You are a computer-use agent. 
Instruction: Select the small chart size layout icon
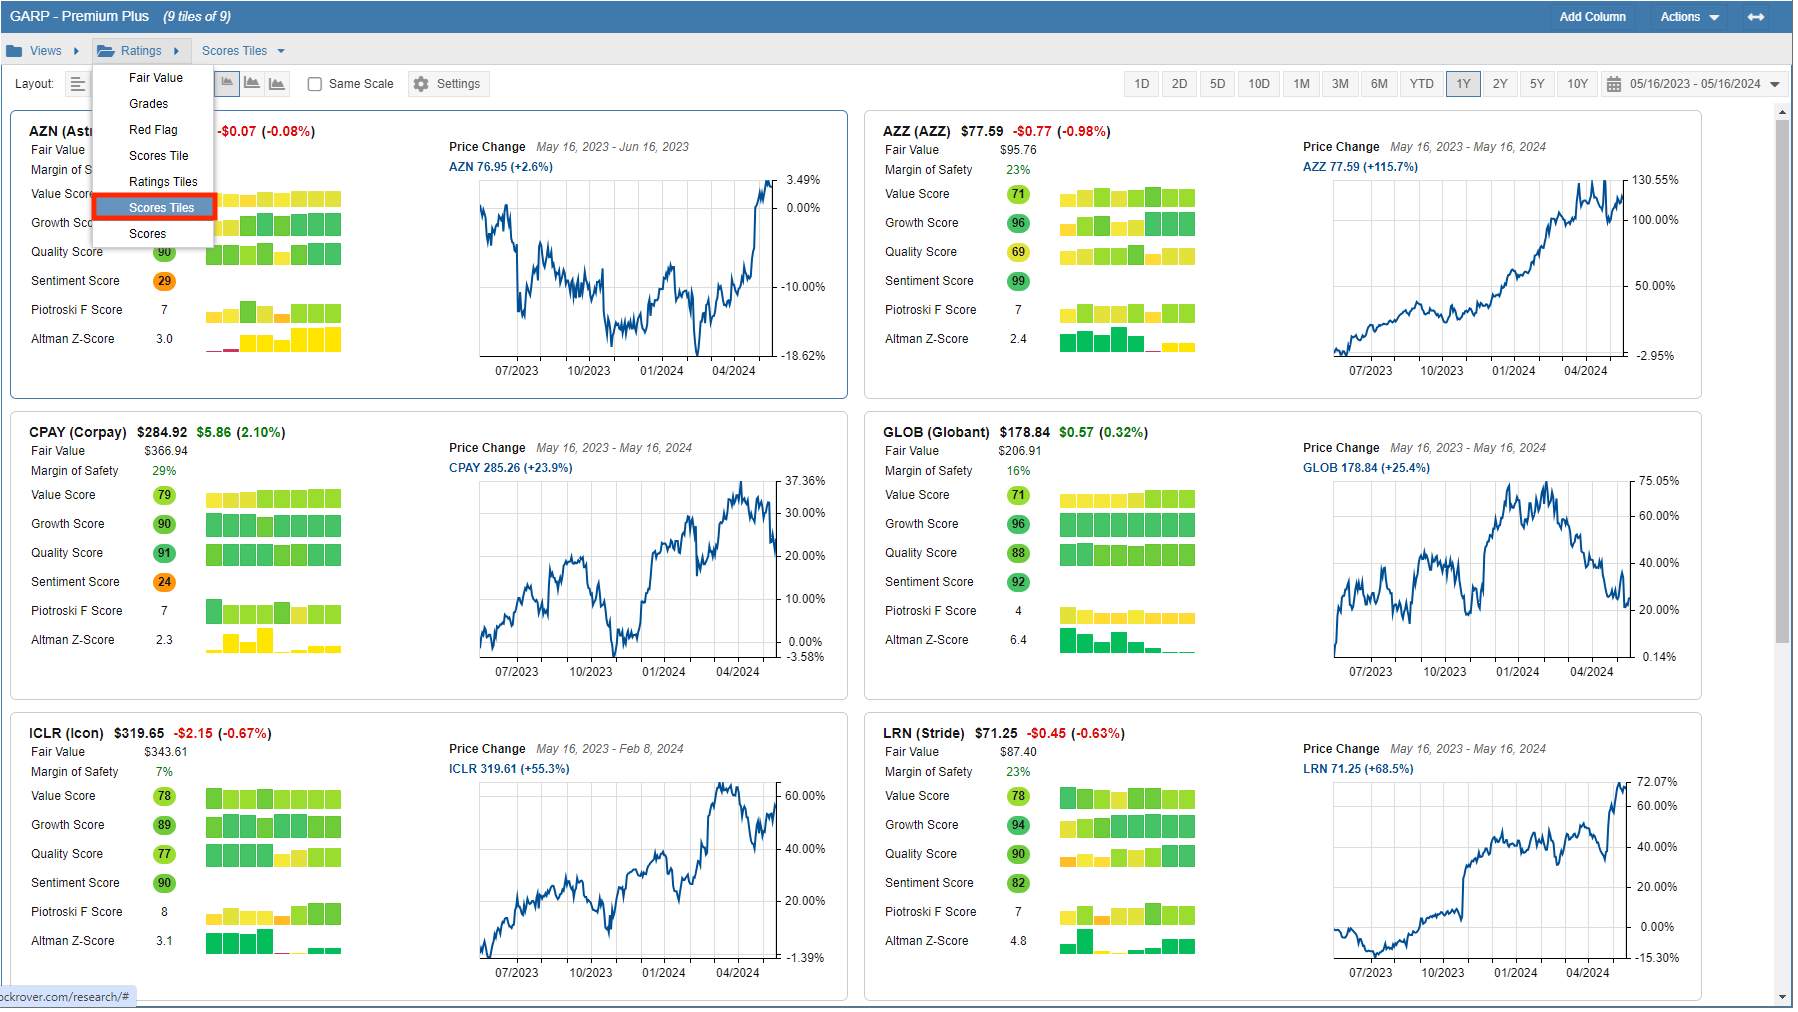click(228, 84)
